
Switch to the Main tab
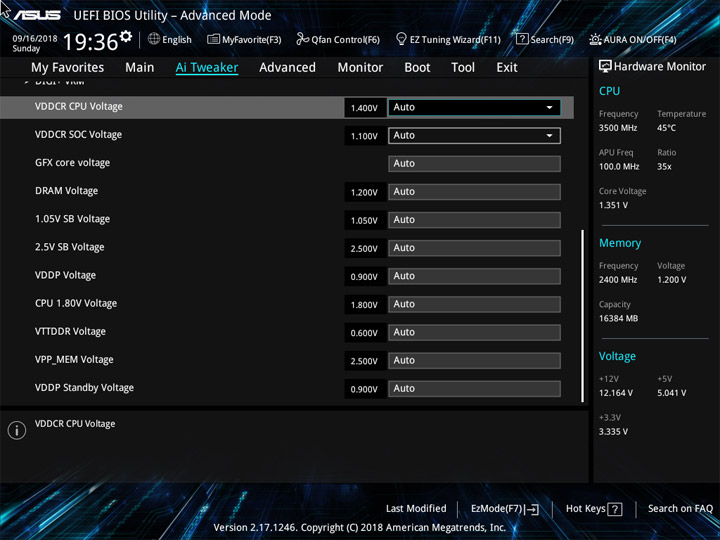[x=140, y=68]
